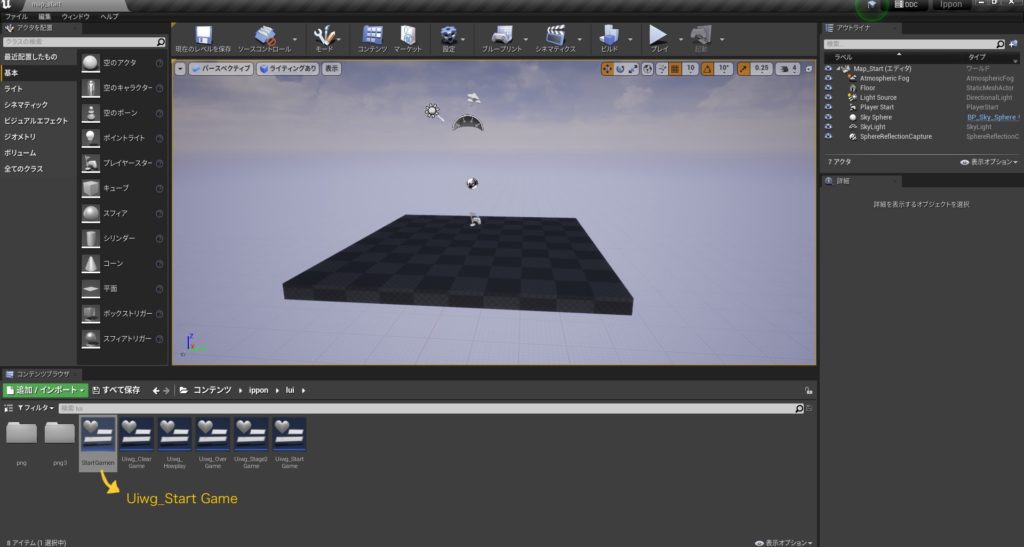1024x547 pixels.
Task: Toggle visibility of Light Source actor
Action: coord(828,98)
